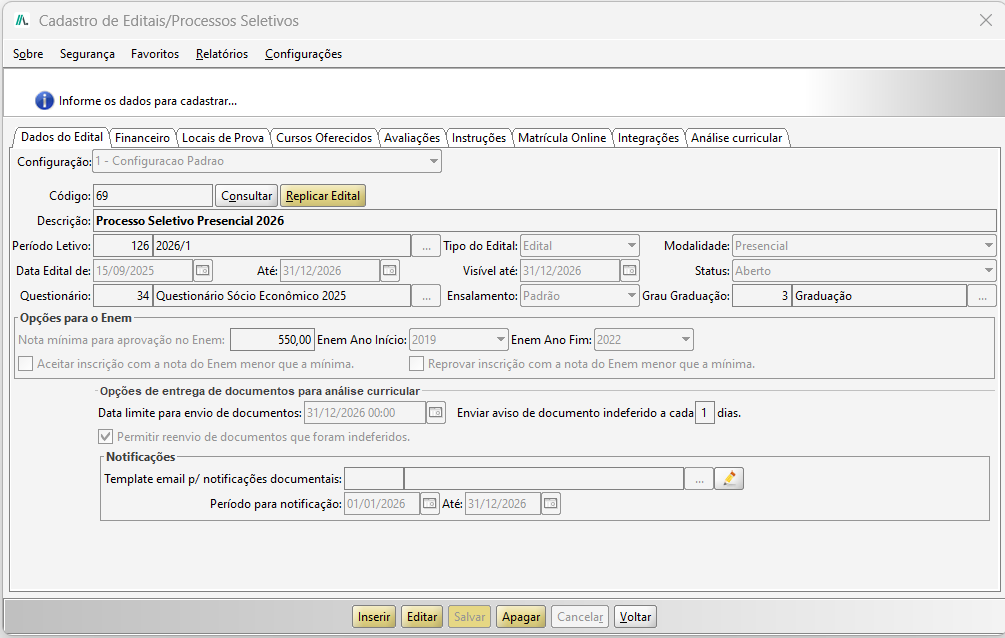Viewport: 1005px width, 638px height.
Task: Open lookup button for email template
Action: (699, 478)
